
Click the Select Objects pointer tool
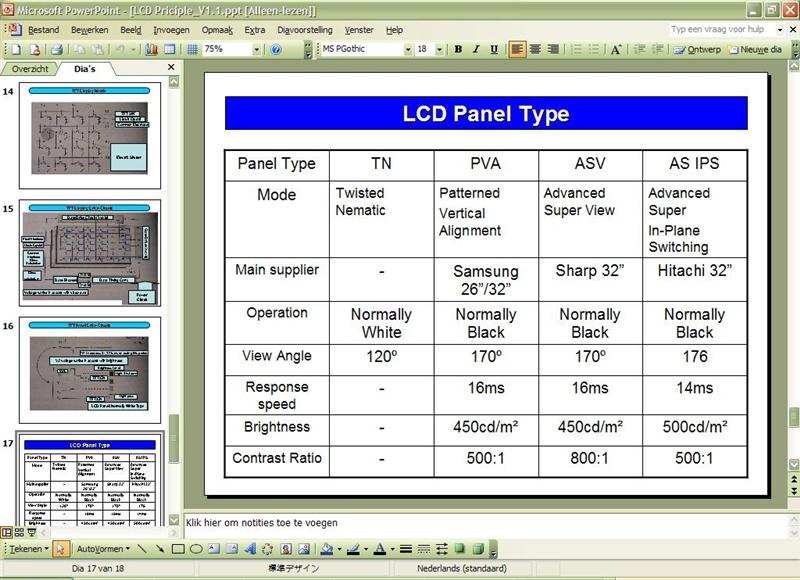tap(61, 549)
